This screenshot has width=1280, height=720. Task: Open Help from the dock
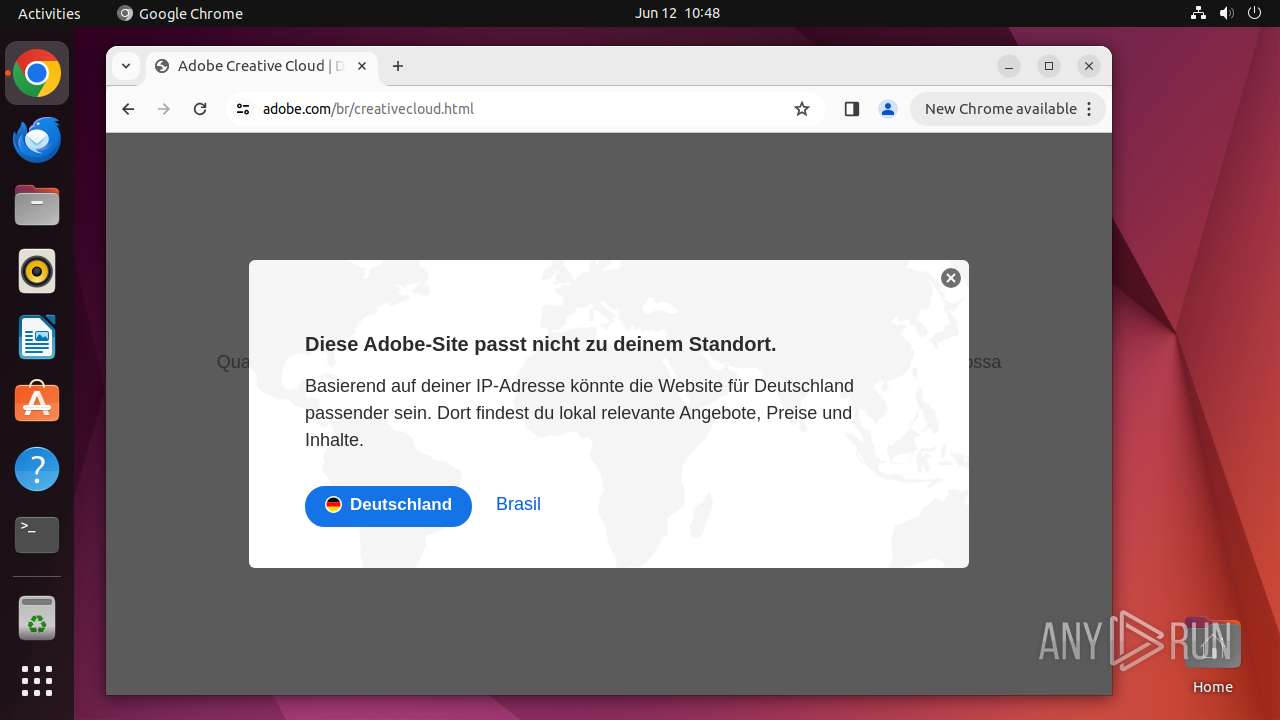click(37, 469)
